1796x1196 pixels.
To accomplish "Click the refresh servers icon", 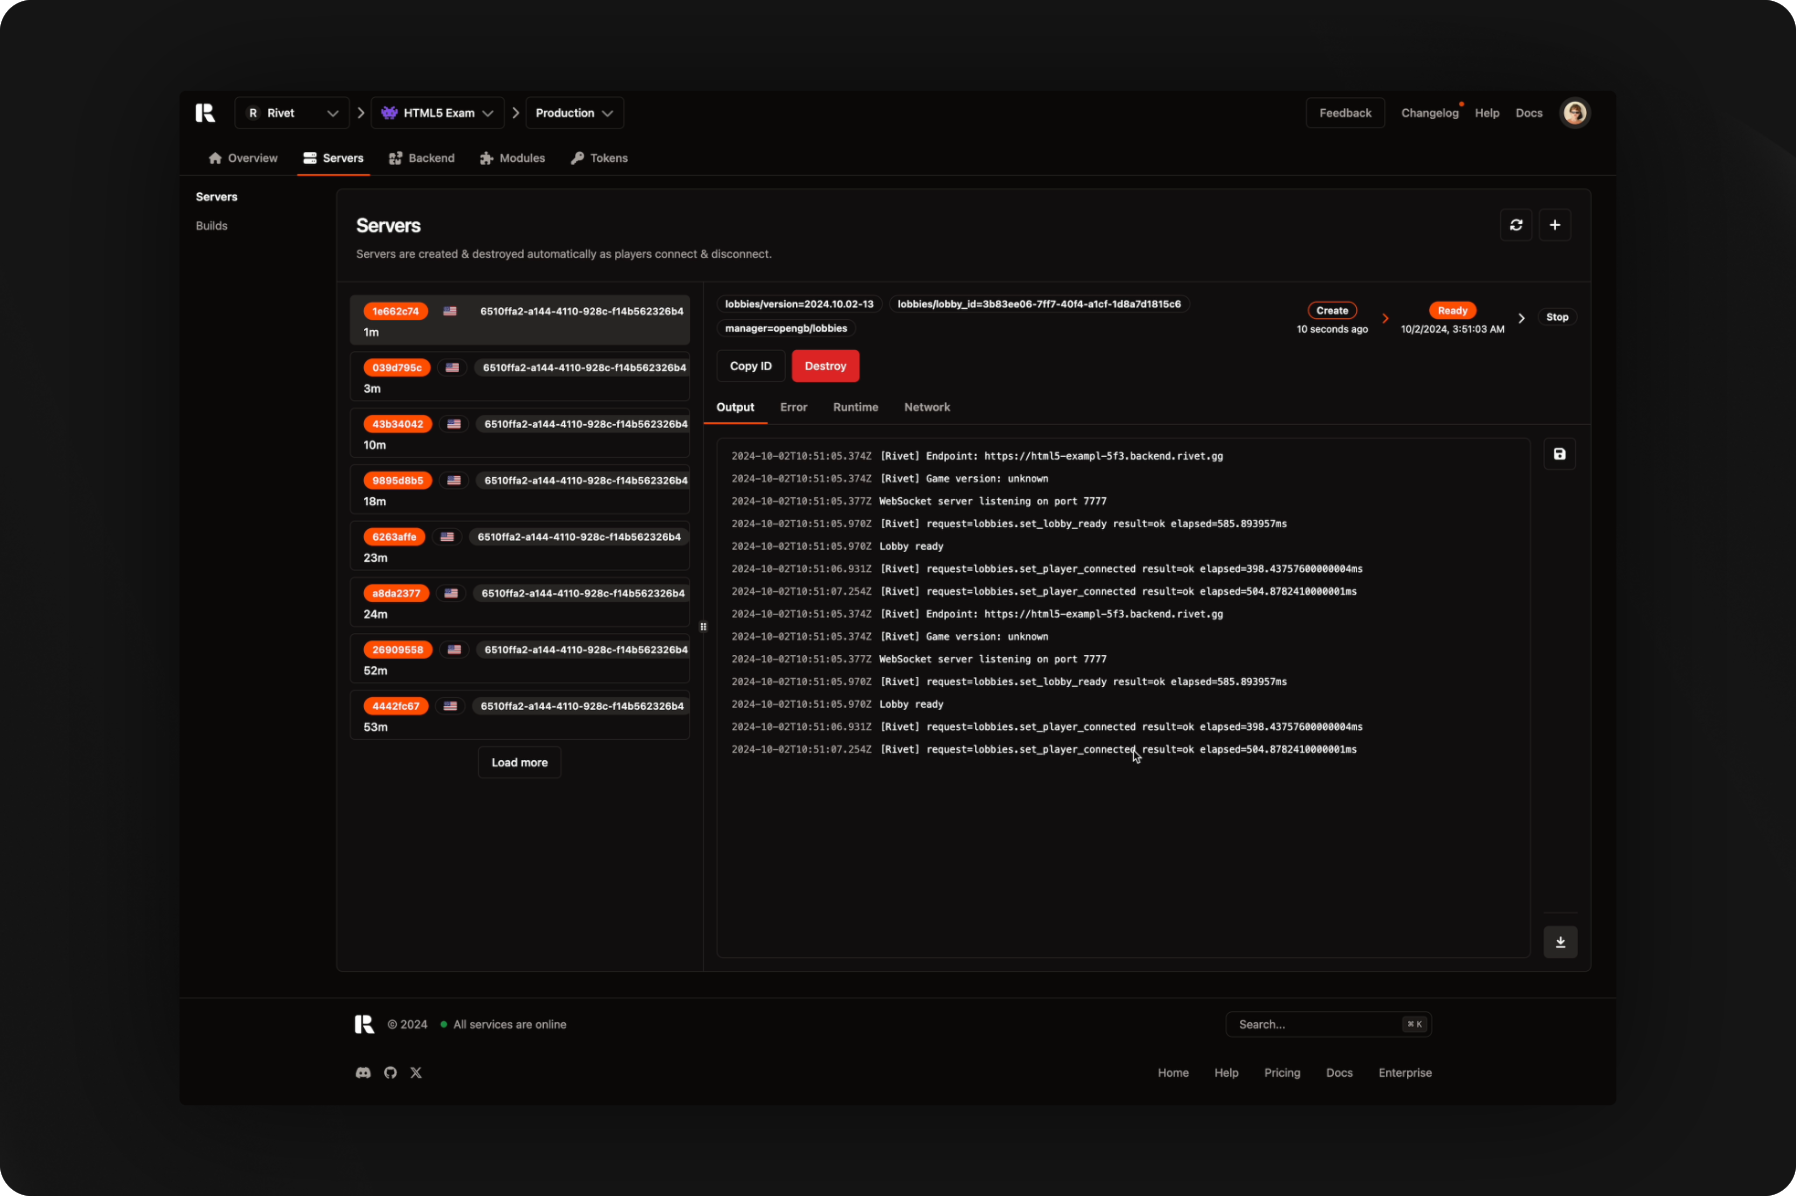I will point(1516,225).
